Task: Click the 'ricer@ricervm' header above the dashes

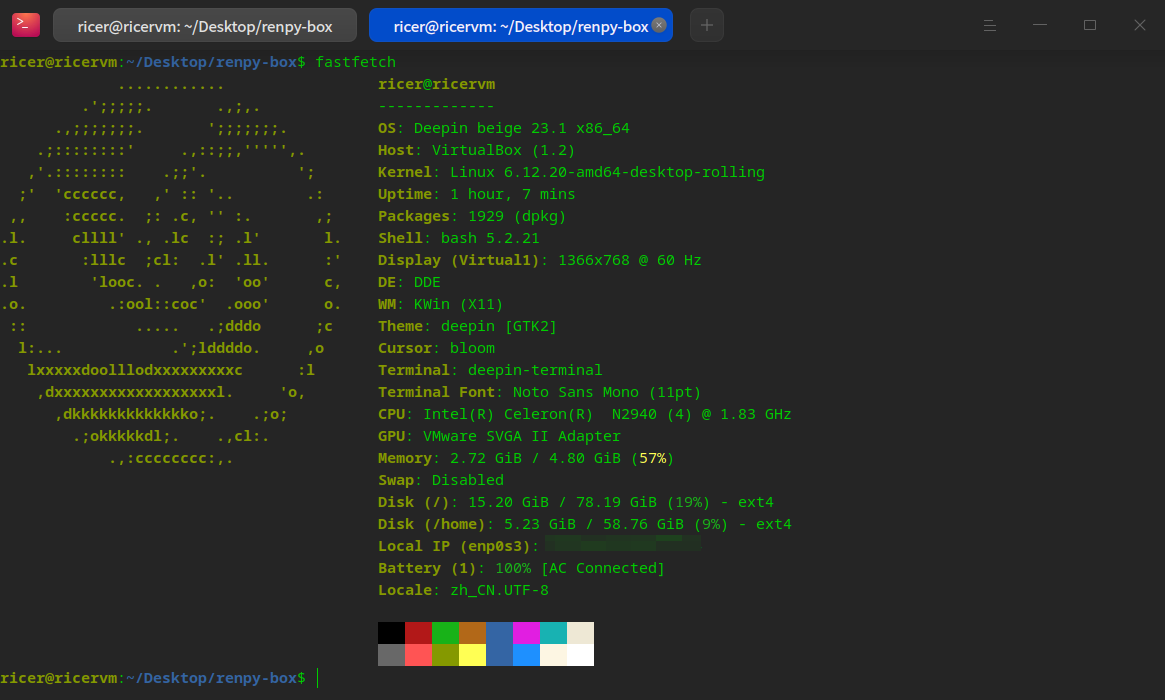Action: 436,84
